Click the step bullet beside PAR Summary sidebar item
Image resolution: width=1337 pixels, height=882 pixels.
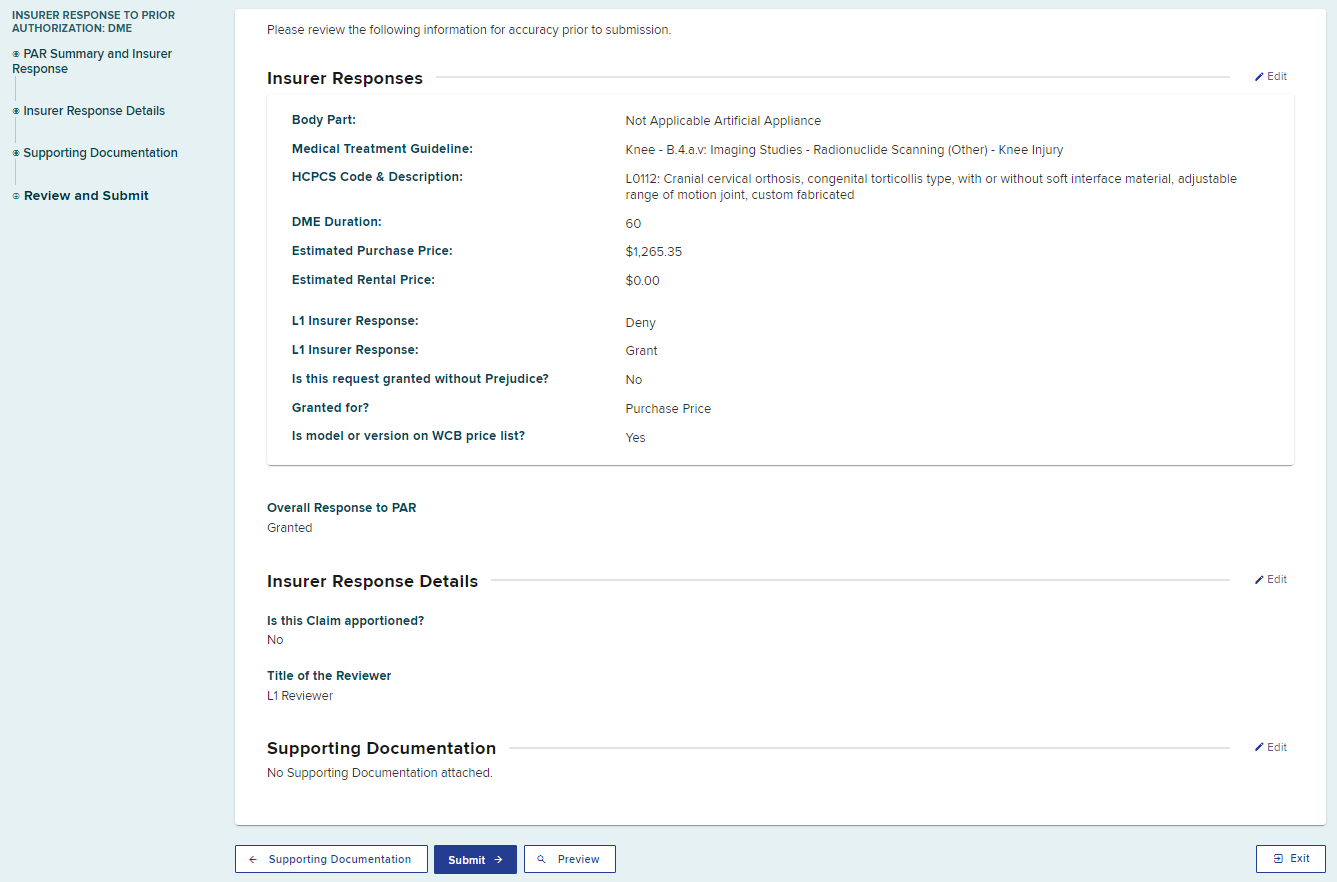click(x=16, y=54)
